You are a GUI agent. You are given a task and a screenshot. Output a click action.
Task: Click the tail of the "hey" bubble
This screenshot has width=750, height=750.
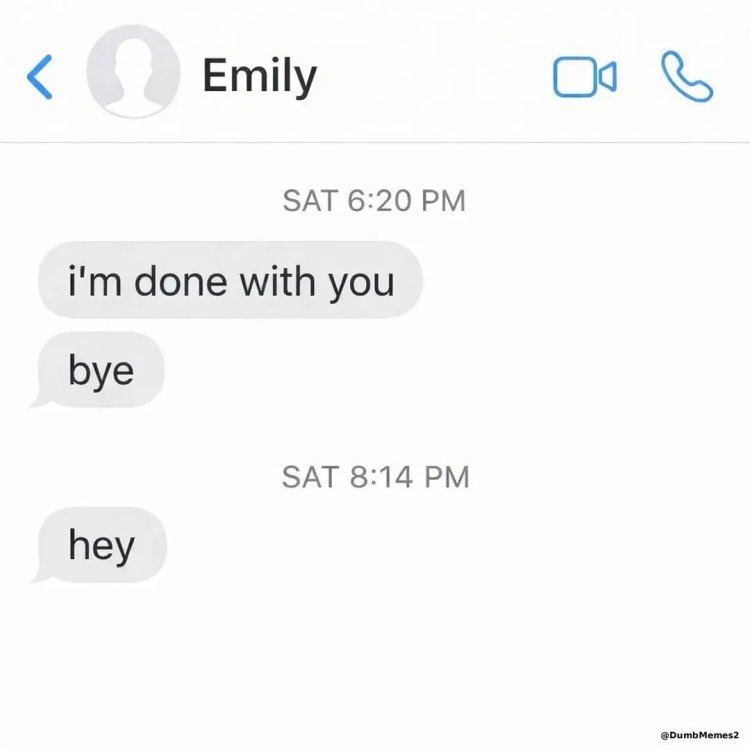tap(39, 574)
